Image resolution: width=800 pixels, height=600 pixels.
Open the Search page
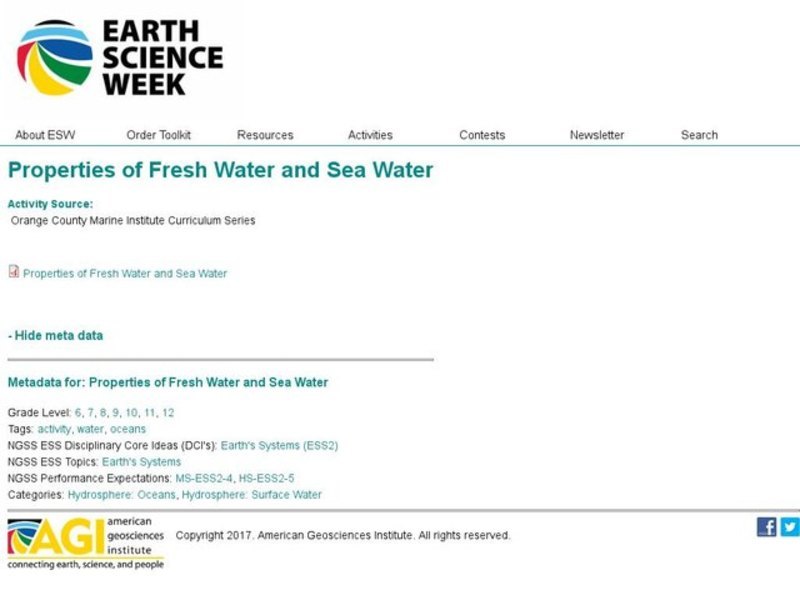(x=699, y=134)
